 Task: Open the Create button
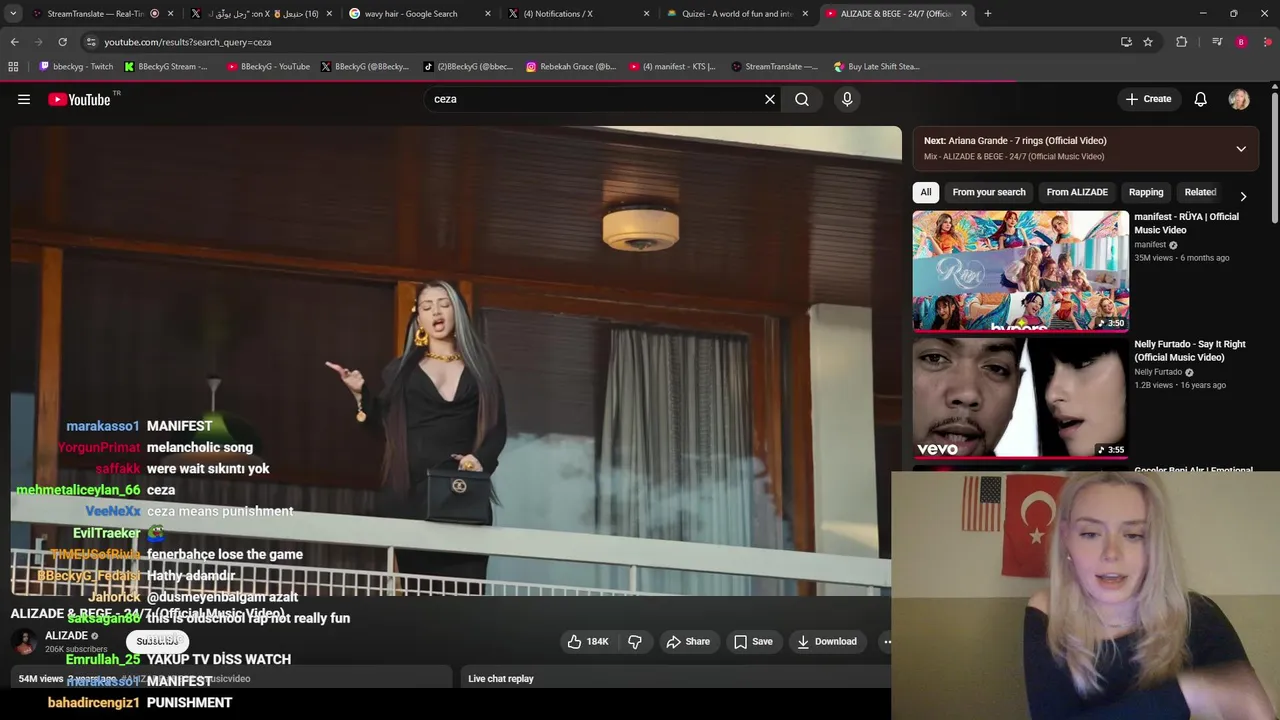(x=1148, y=99)
